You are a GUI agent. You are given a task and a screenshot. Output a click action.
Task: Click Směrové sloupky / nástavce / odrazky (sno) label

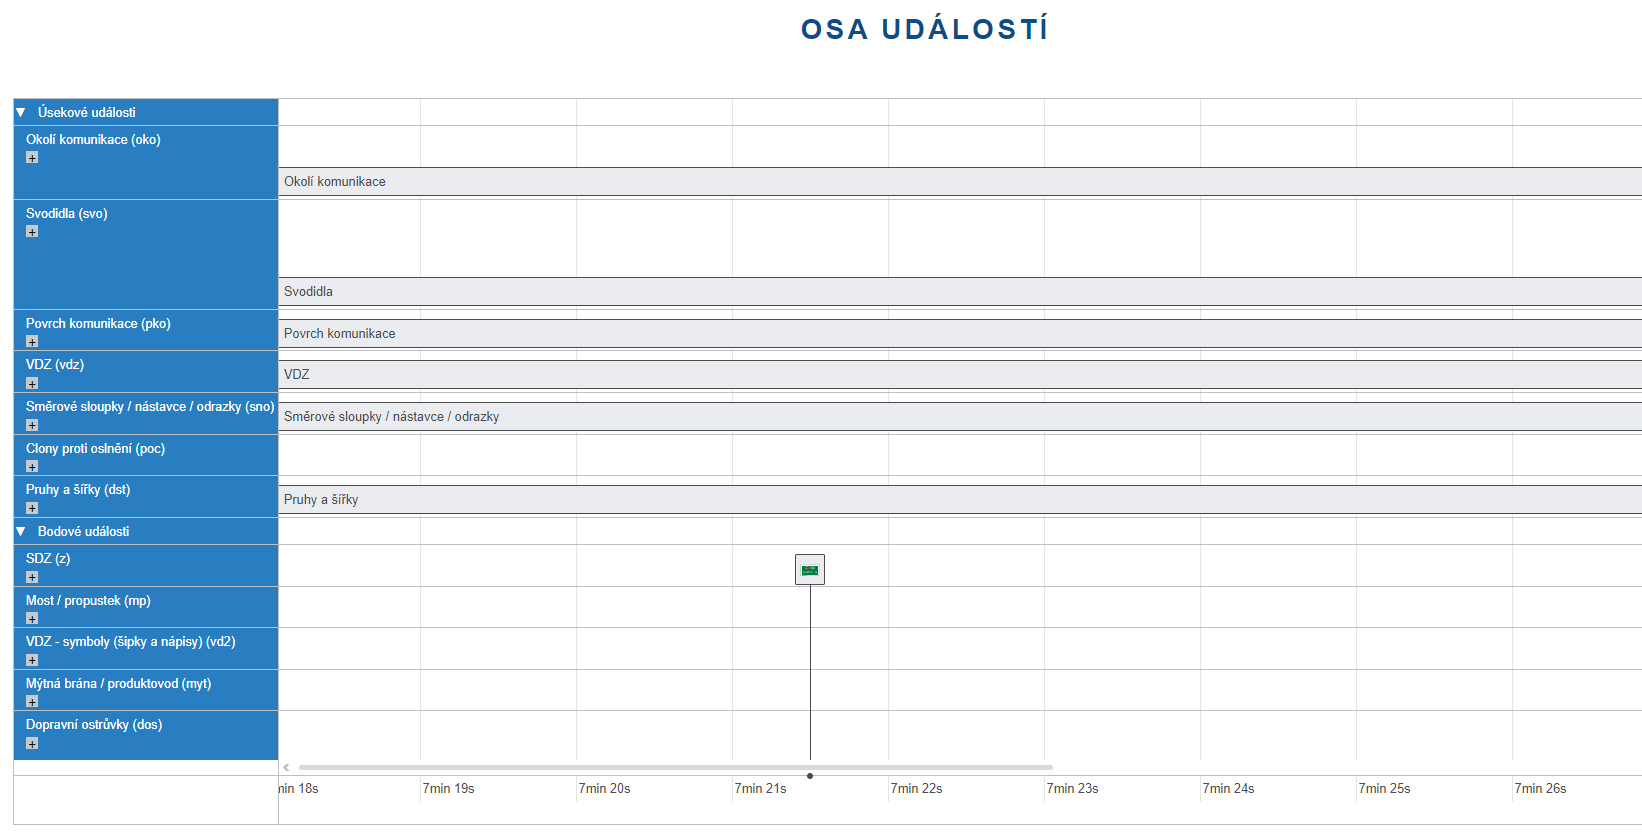click(x=150, y=406)
